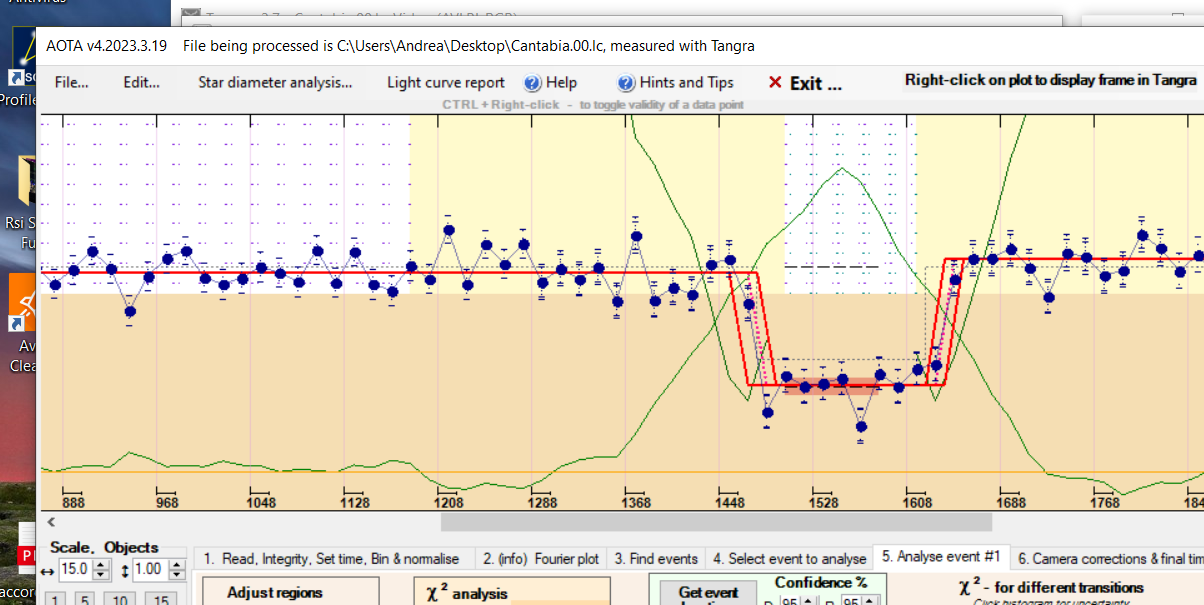Increase horizontal scale 15.0 with up arrow
Viewport: 1204px width, 605px height.
point(100,566)
